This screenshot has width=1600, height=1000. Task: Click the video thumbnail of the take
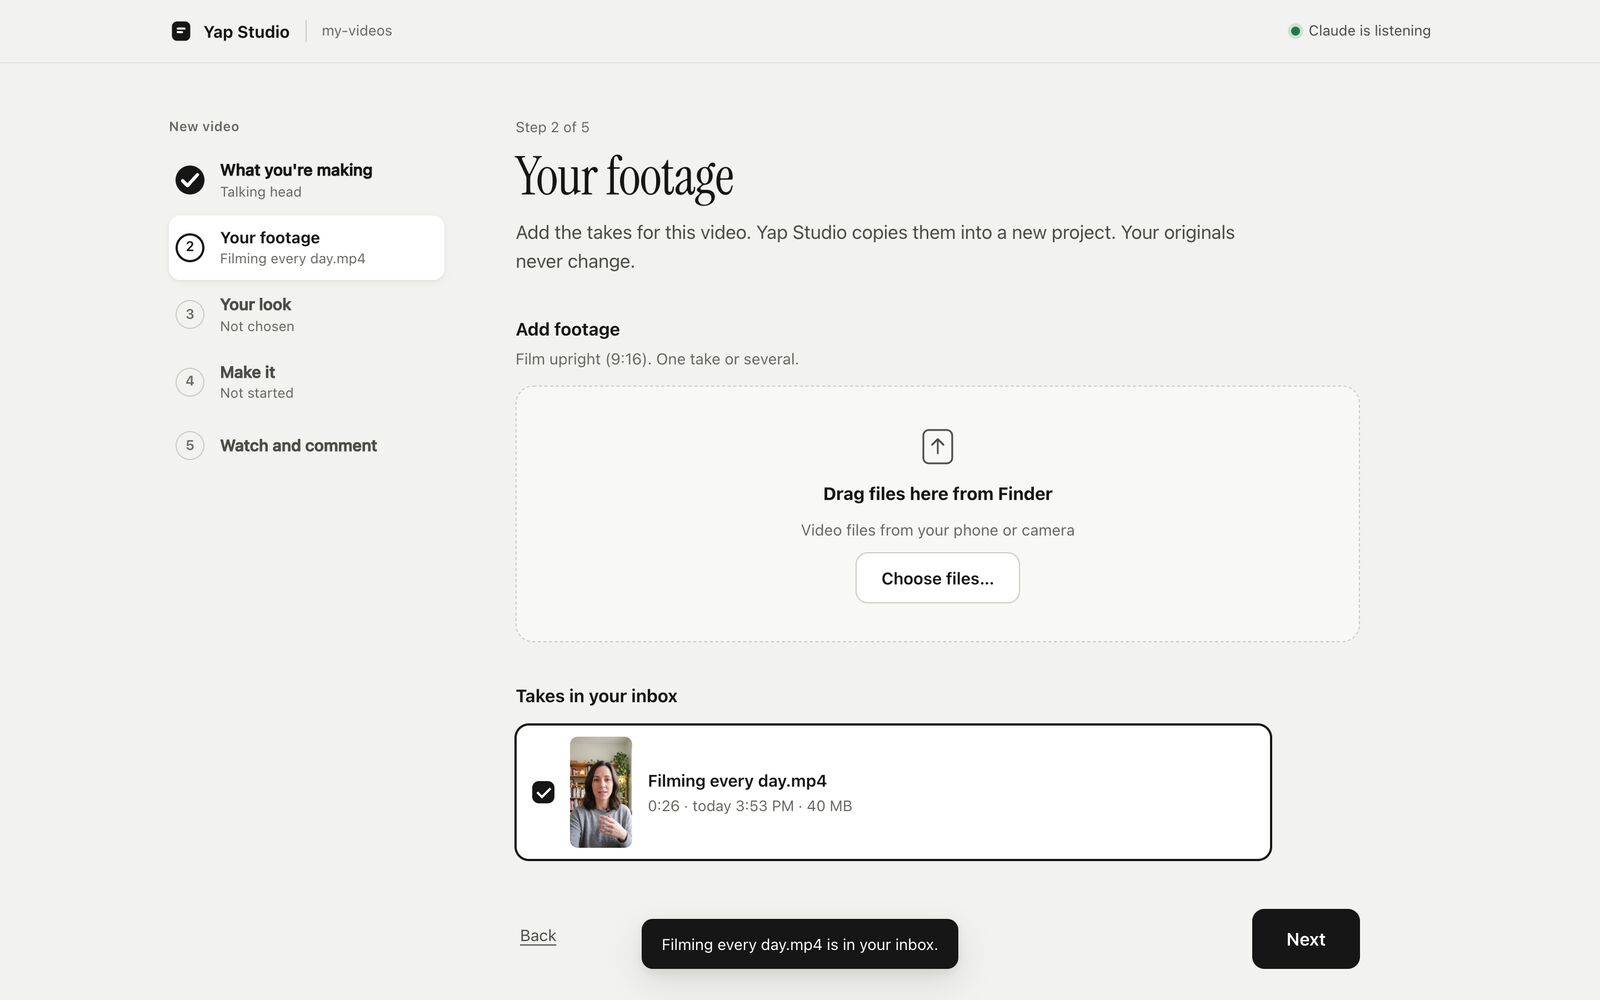pyautogui.click(x=601, y=792)
